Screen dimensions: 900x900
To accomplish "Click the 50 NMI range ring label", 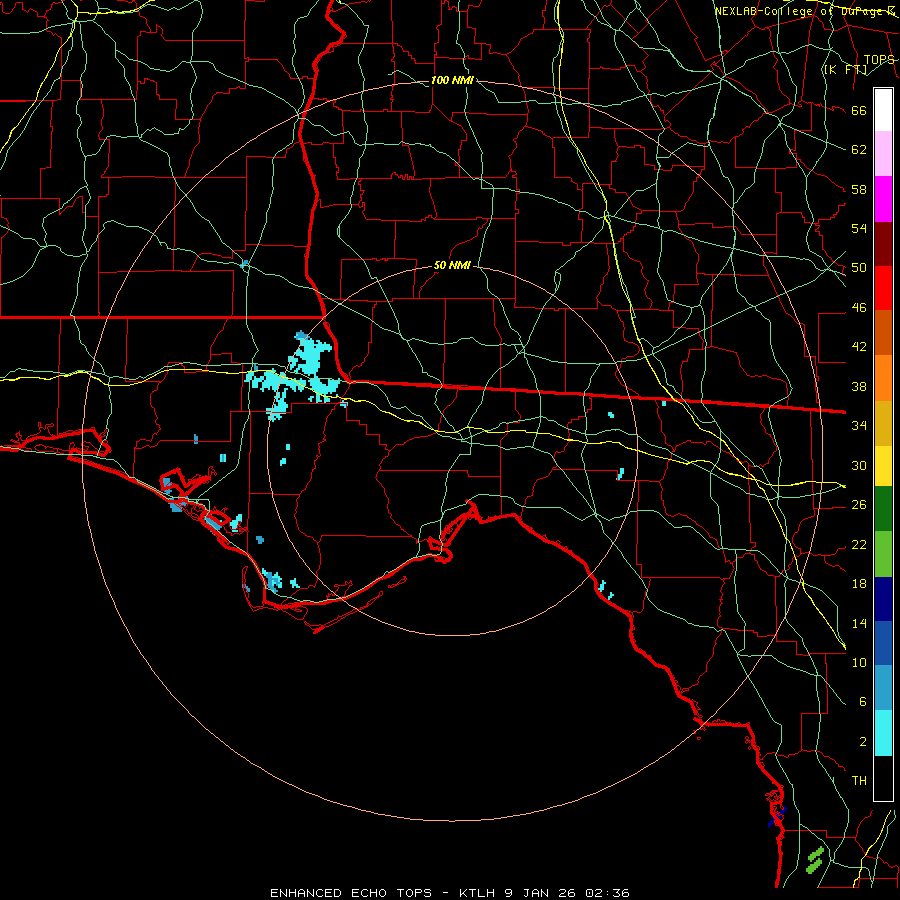I will click(x=452, y=265).
